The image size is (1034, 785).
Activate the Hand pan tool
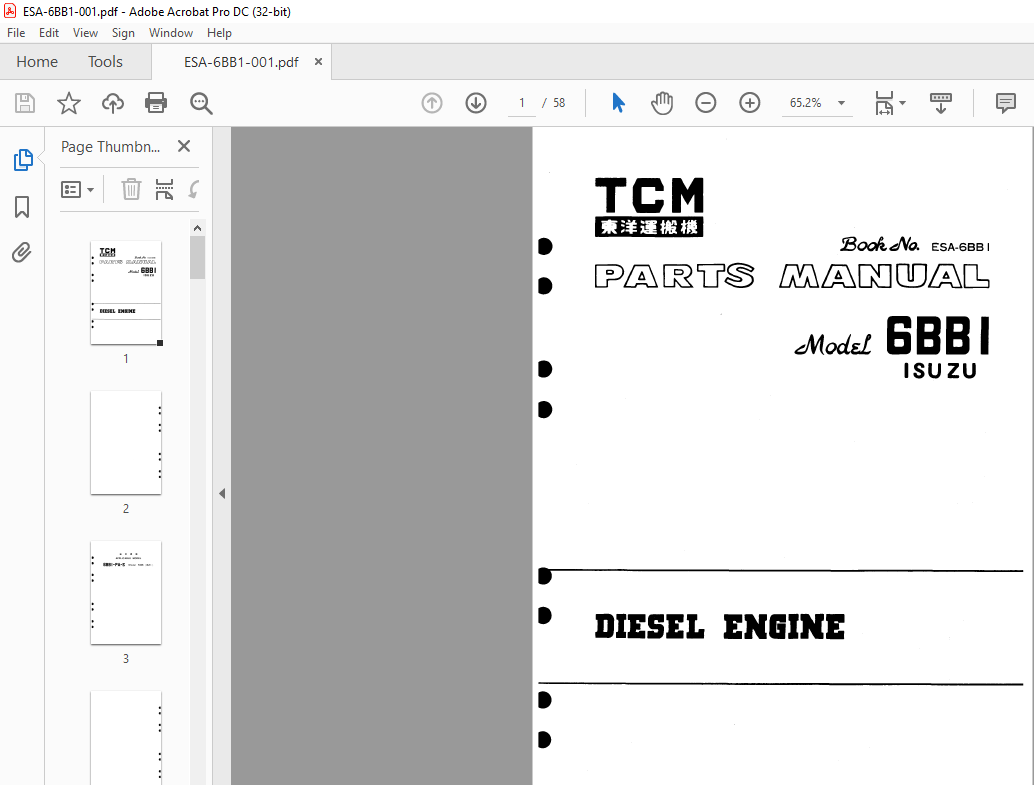coord(661,103)
